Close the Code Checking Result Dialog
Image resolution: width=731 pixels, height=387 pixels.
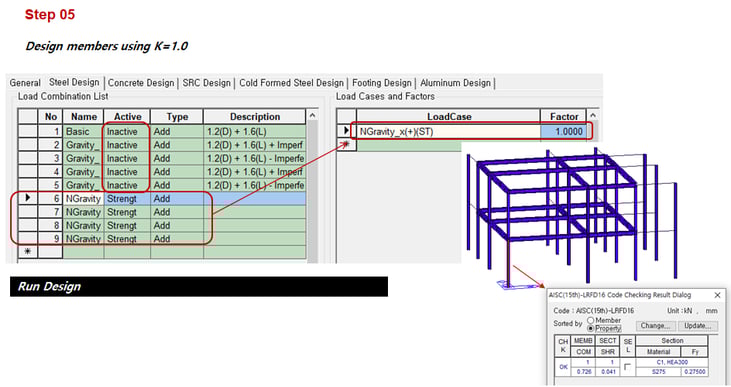[717, 295]
